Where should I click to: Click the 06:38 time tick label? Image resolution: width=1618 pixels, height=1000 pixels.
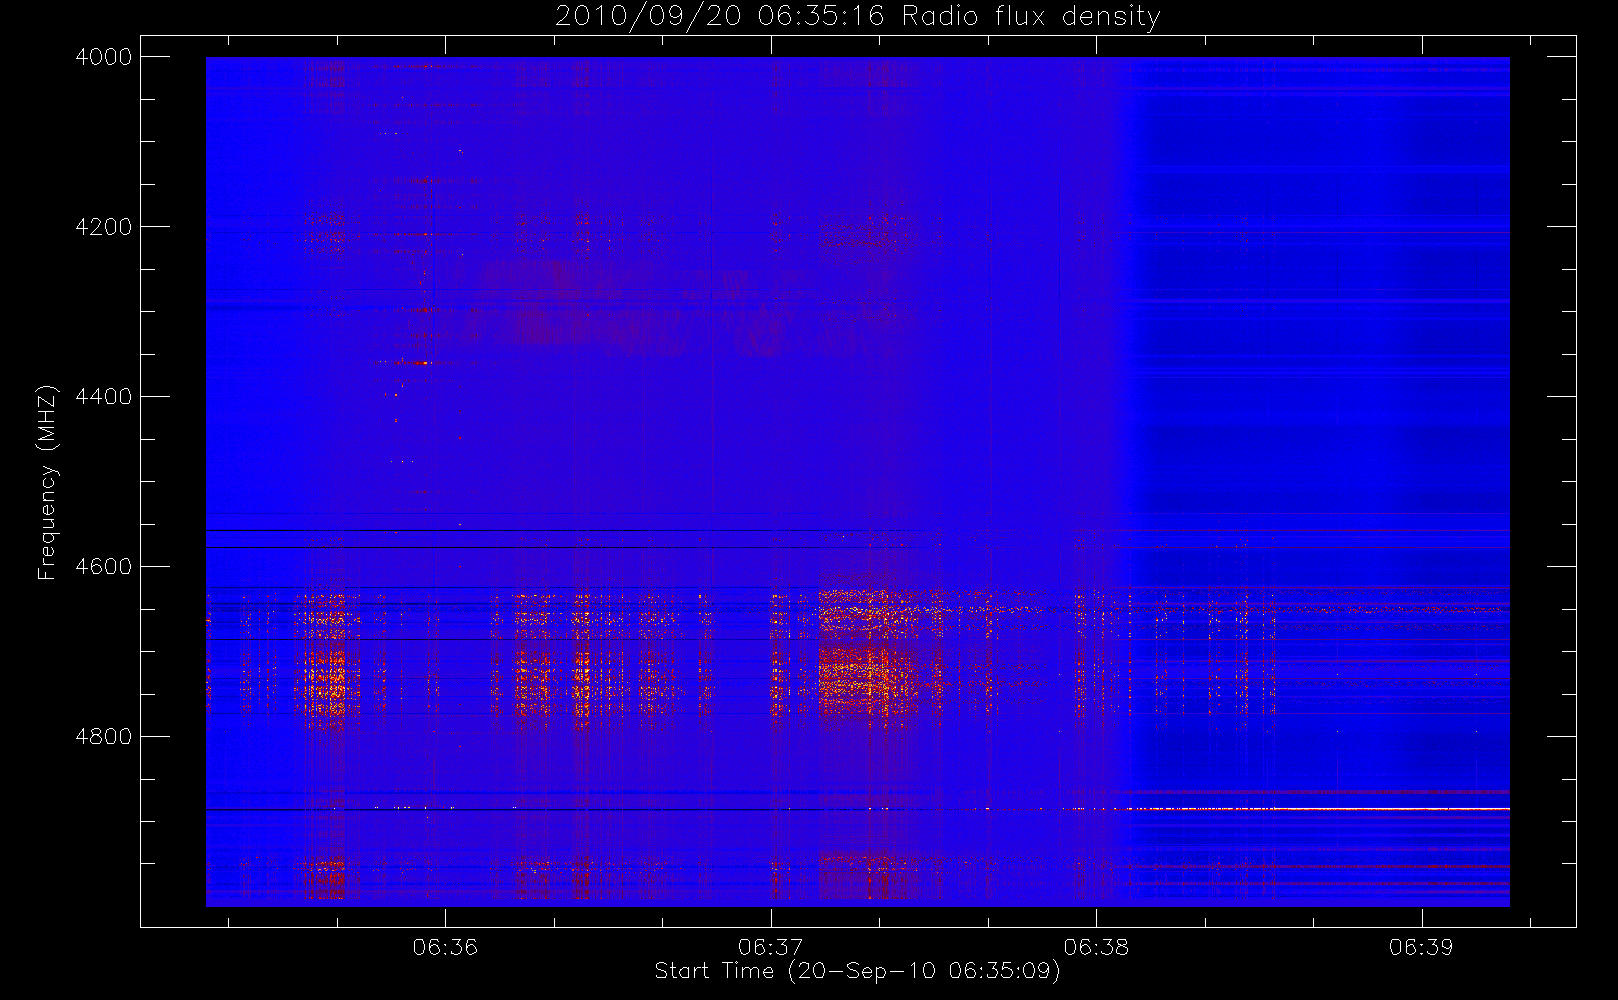1096,947
